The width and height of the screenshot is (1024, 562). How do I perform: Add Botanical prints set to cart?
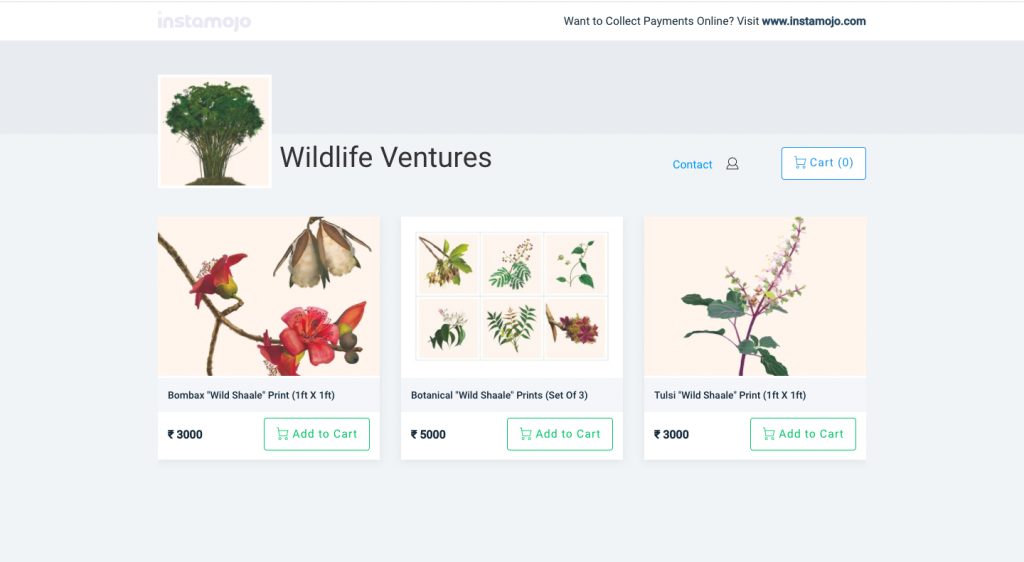(560, 434)
